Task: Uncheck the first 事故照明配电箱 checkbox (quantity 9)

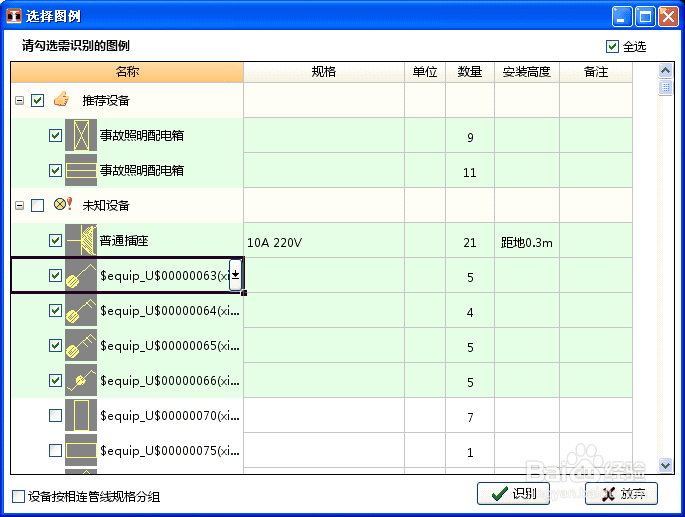Action: click(x=55, y=135)
